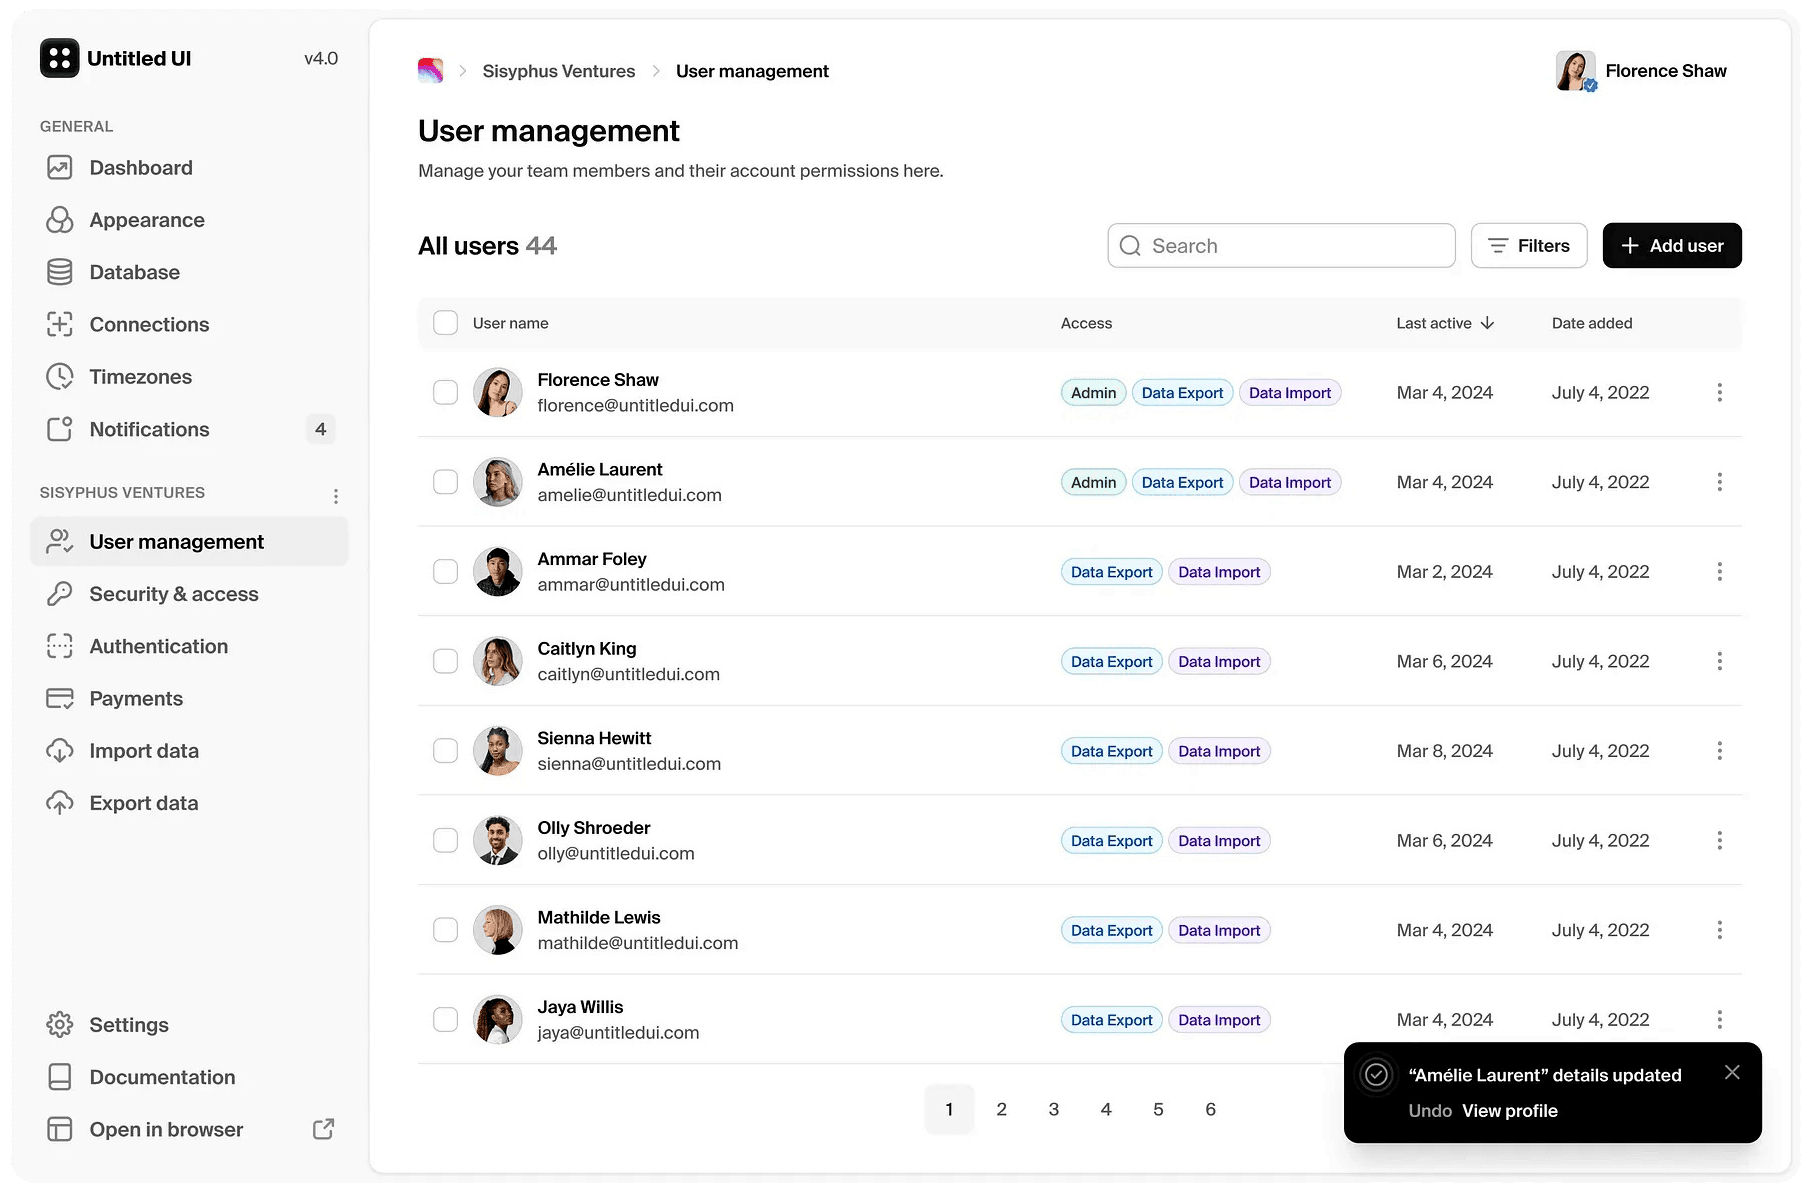Open row actions menu for Sienna Hewitt
This screenshot has width=1808, height=1194.
1719,751
